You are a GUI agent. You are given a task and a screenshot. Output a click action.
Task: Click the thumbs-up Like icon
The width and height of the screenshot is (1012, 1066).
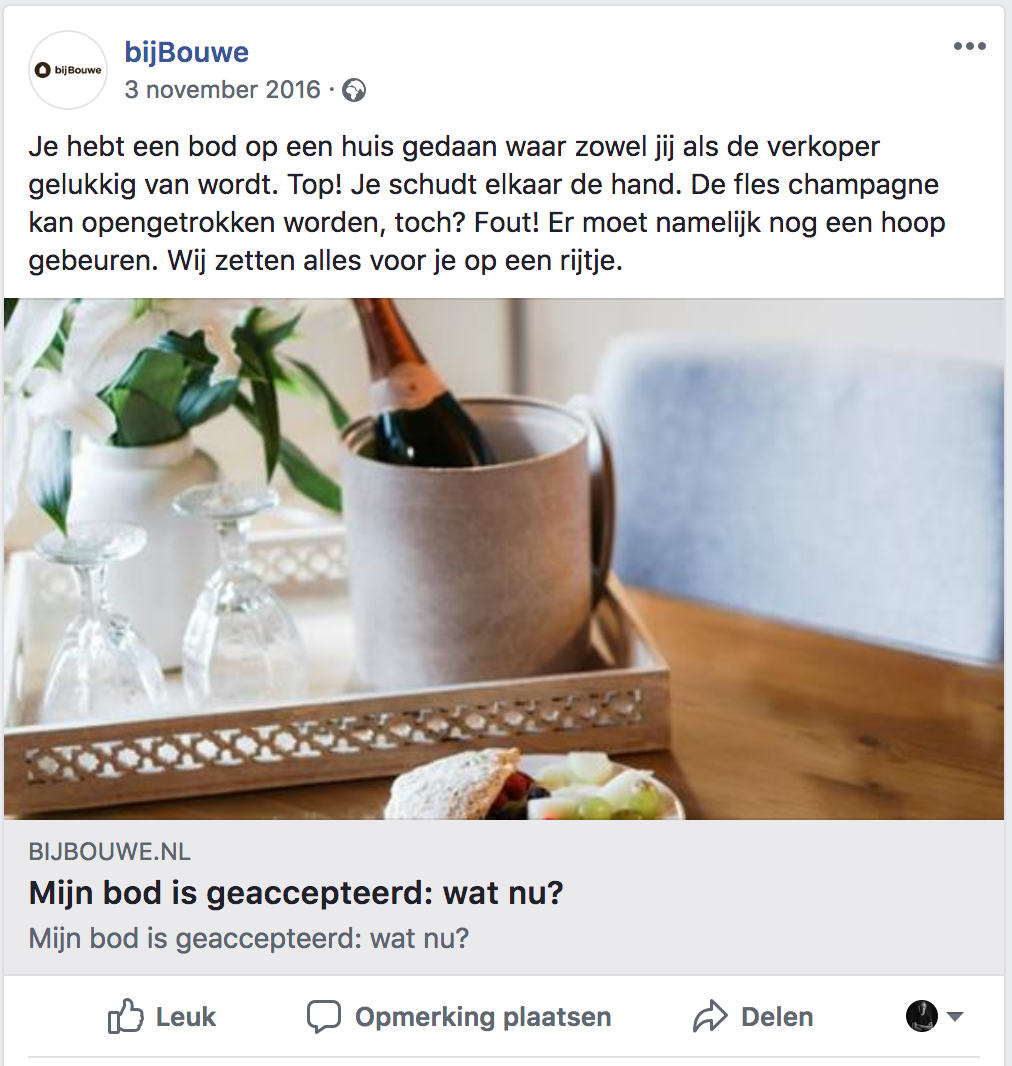click(126, 1016)
